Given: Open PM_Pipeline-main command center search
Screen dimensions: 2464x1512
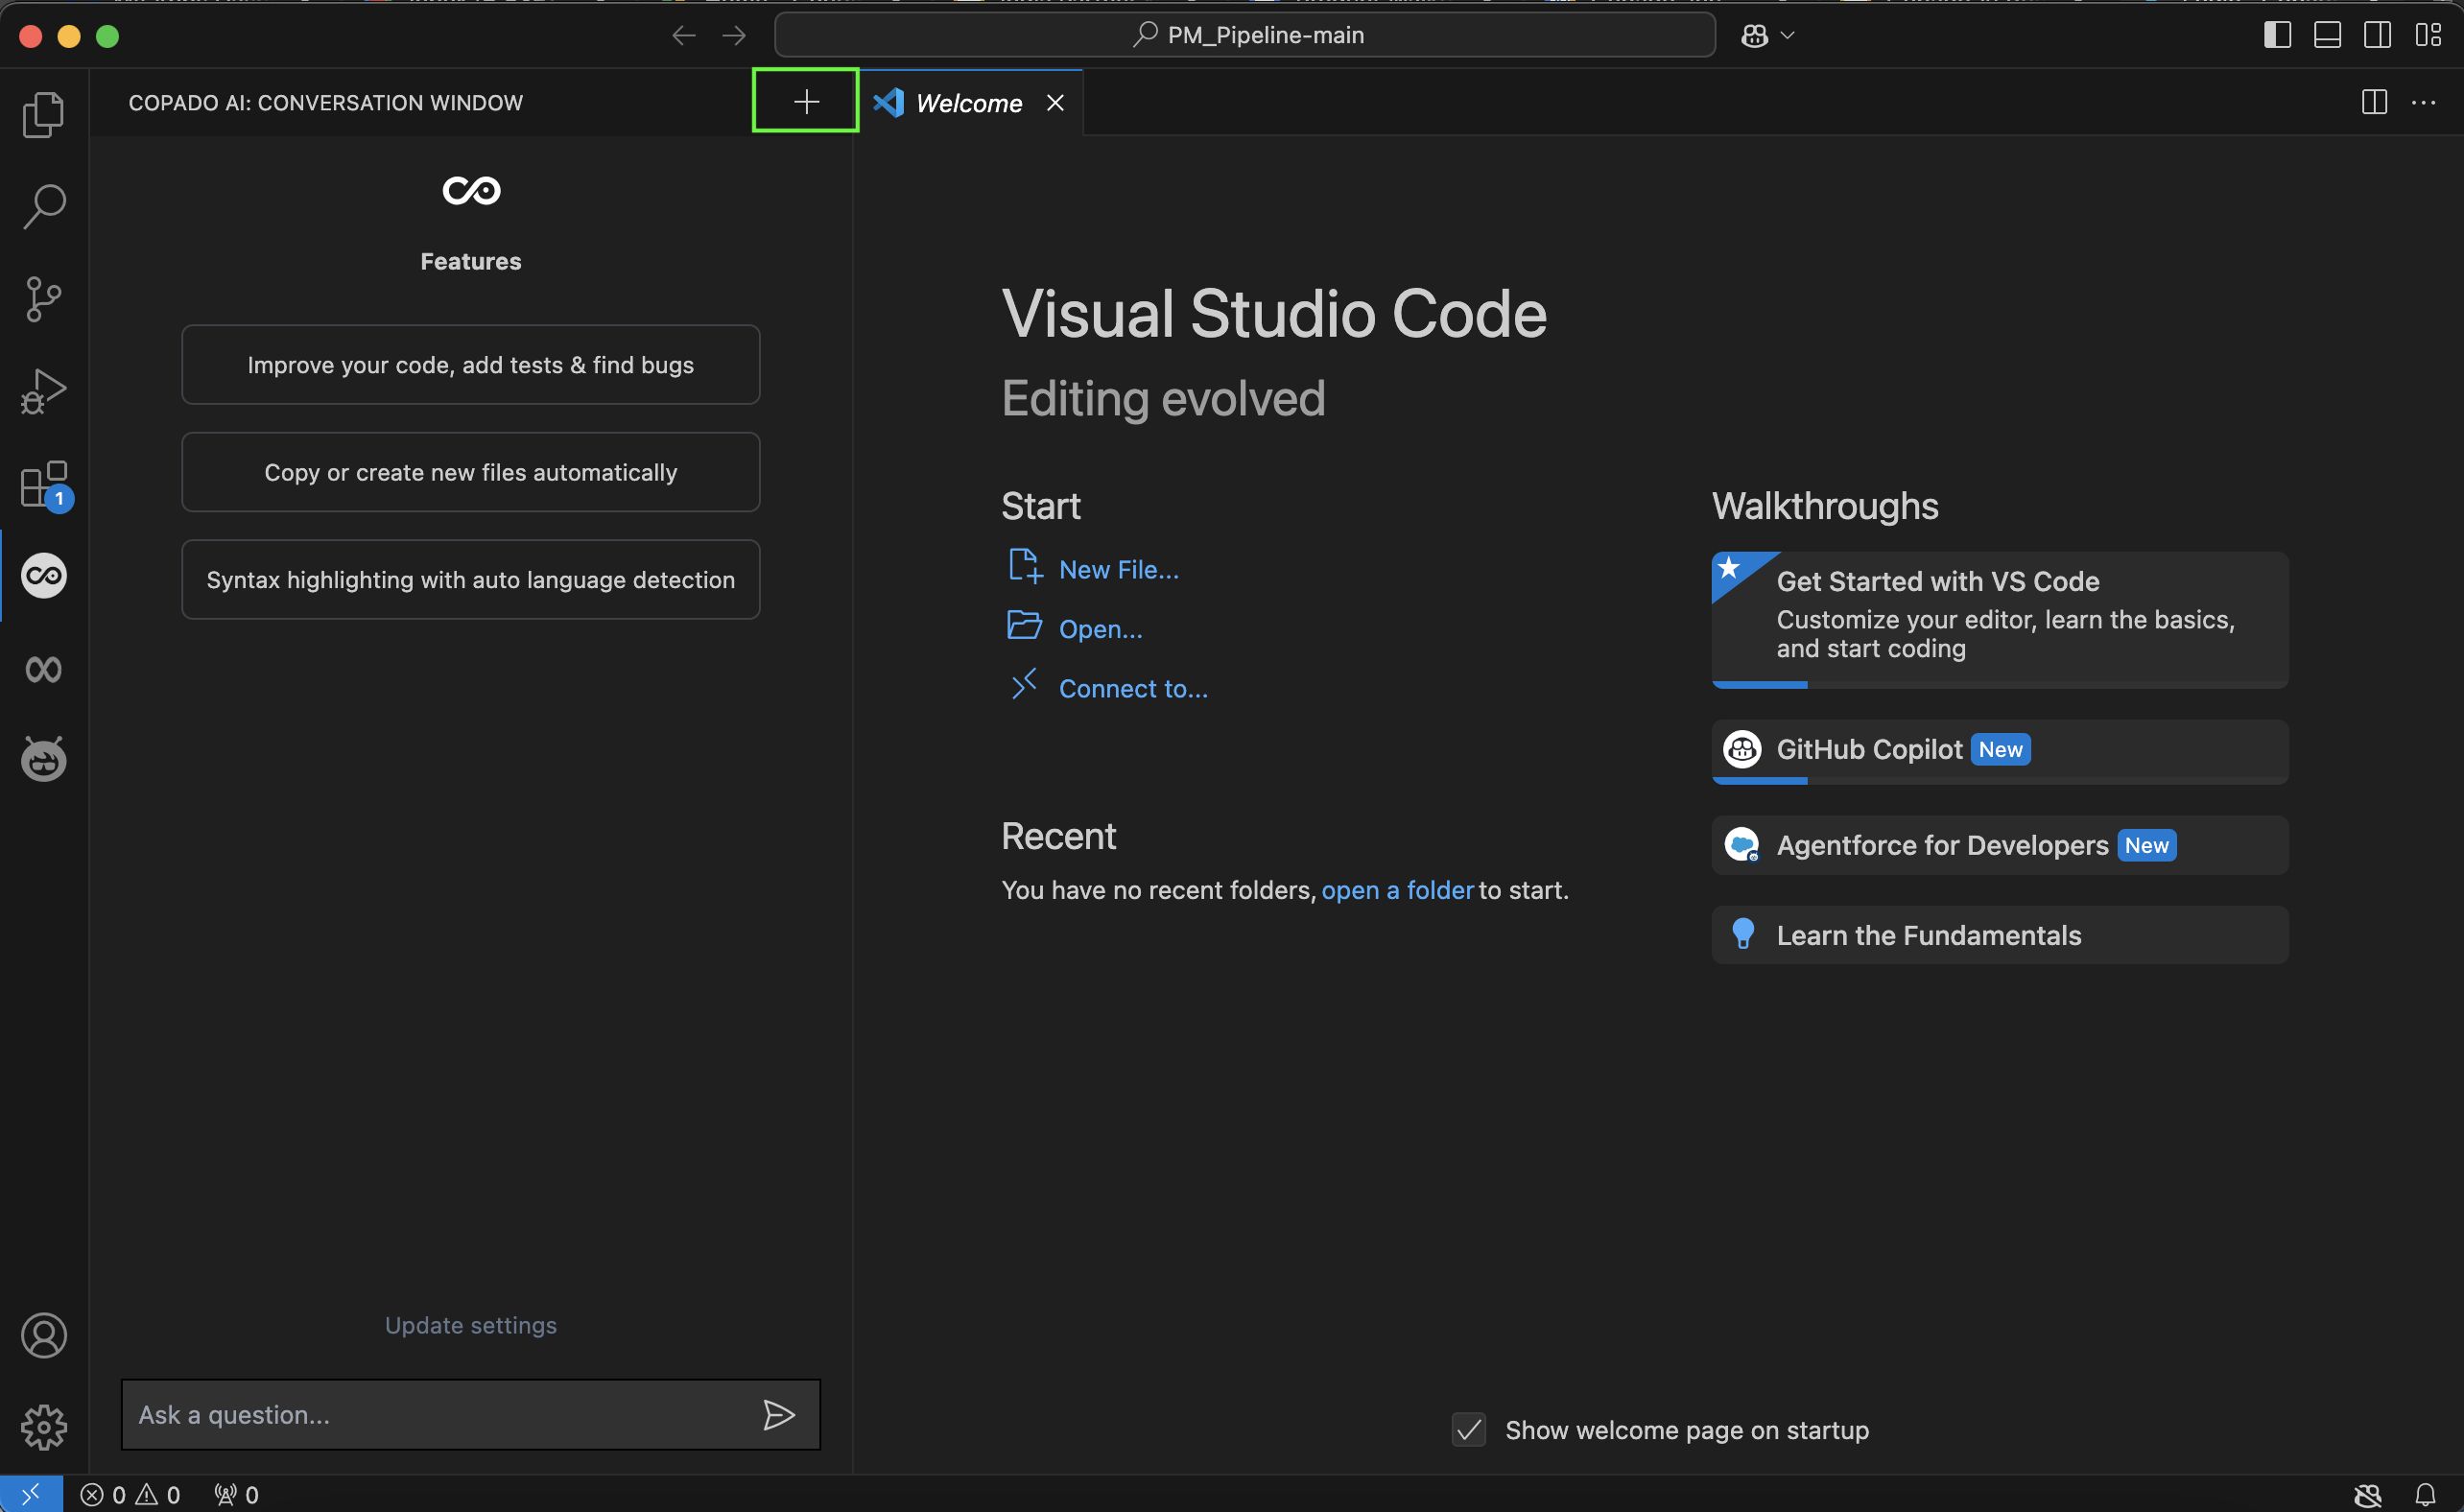Looking at the screenshot, I should (x=1245, y=36).
